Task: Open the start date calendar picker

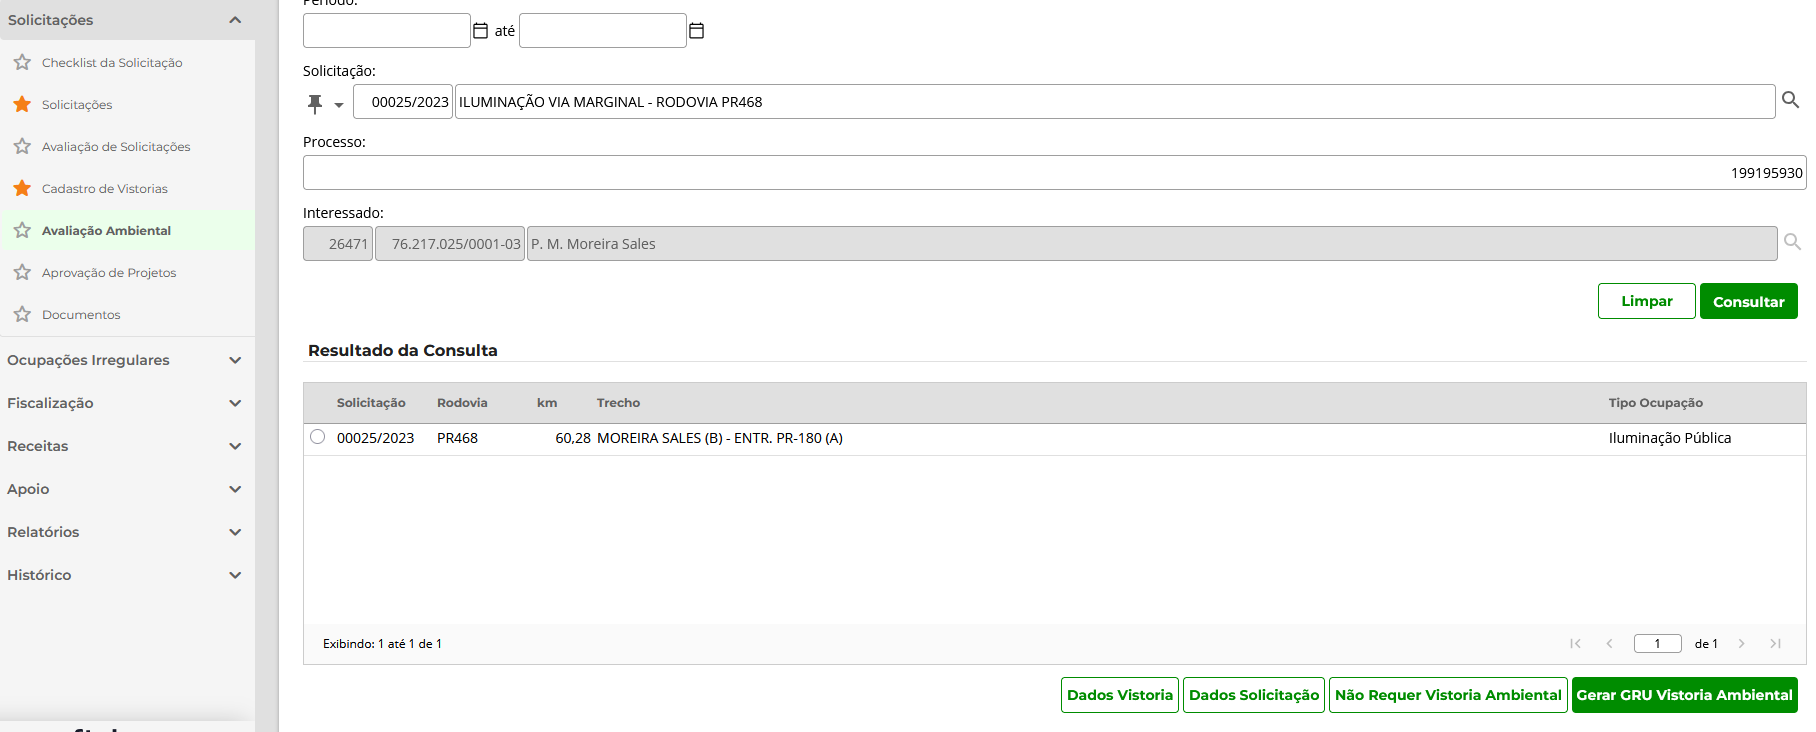Action: (x=480, y=31)
